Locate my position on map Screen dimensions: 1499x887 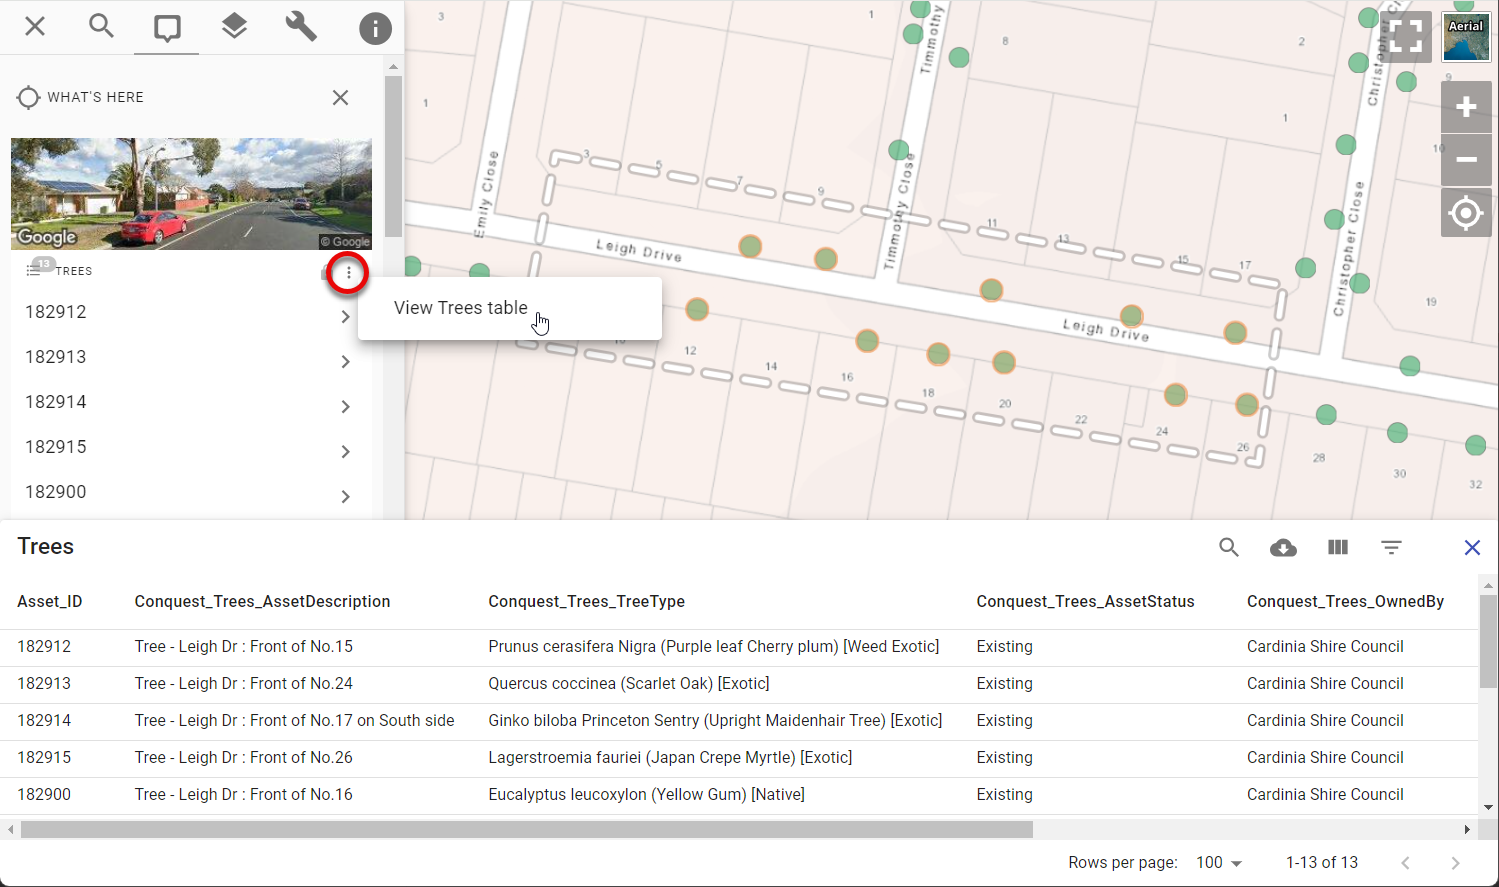coord(1465,213)
